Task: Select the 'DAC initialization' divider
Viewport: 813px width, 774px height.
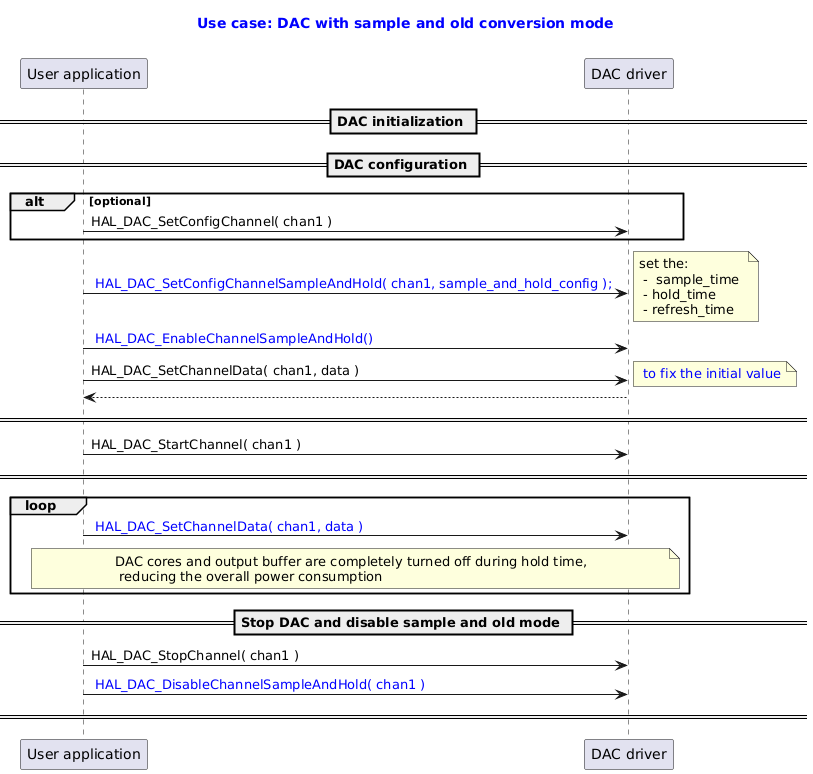Action: (403, 121)
